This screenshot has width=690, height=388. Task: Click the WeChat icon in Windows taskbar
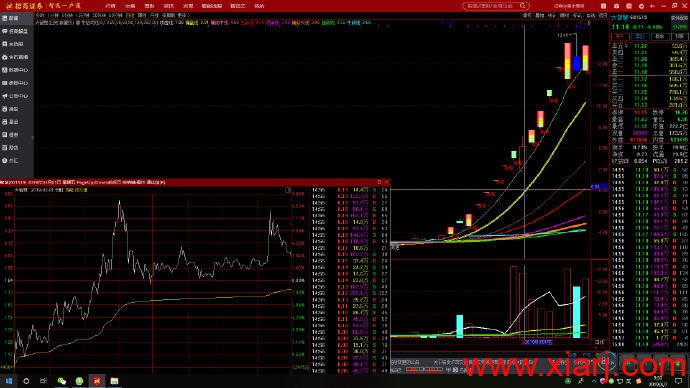click(x=62, y=381)
